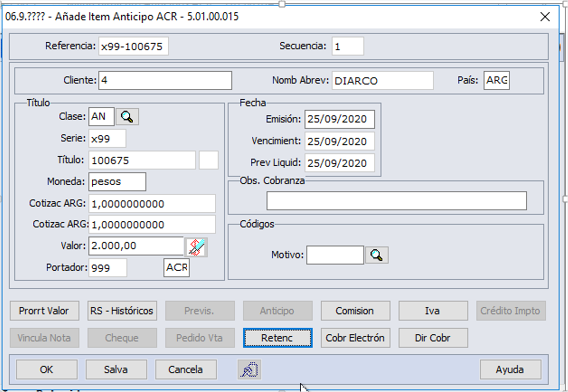The image size is (568, 392).
Task: Focus the Nomb Abrev field showing DIARCO
Action: 383,80
